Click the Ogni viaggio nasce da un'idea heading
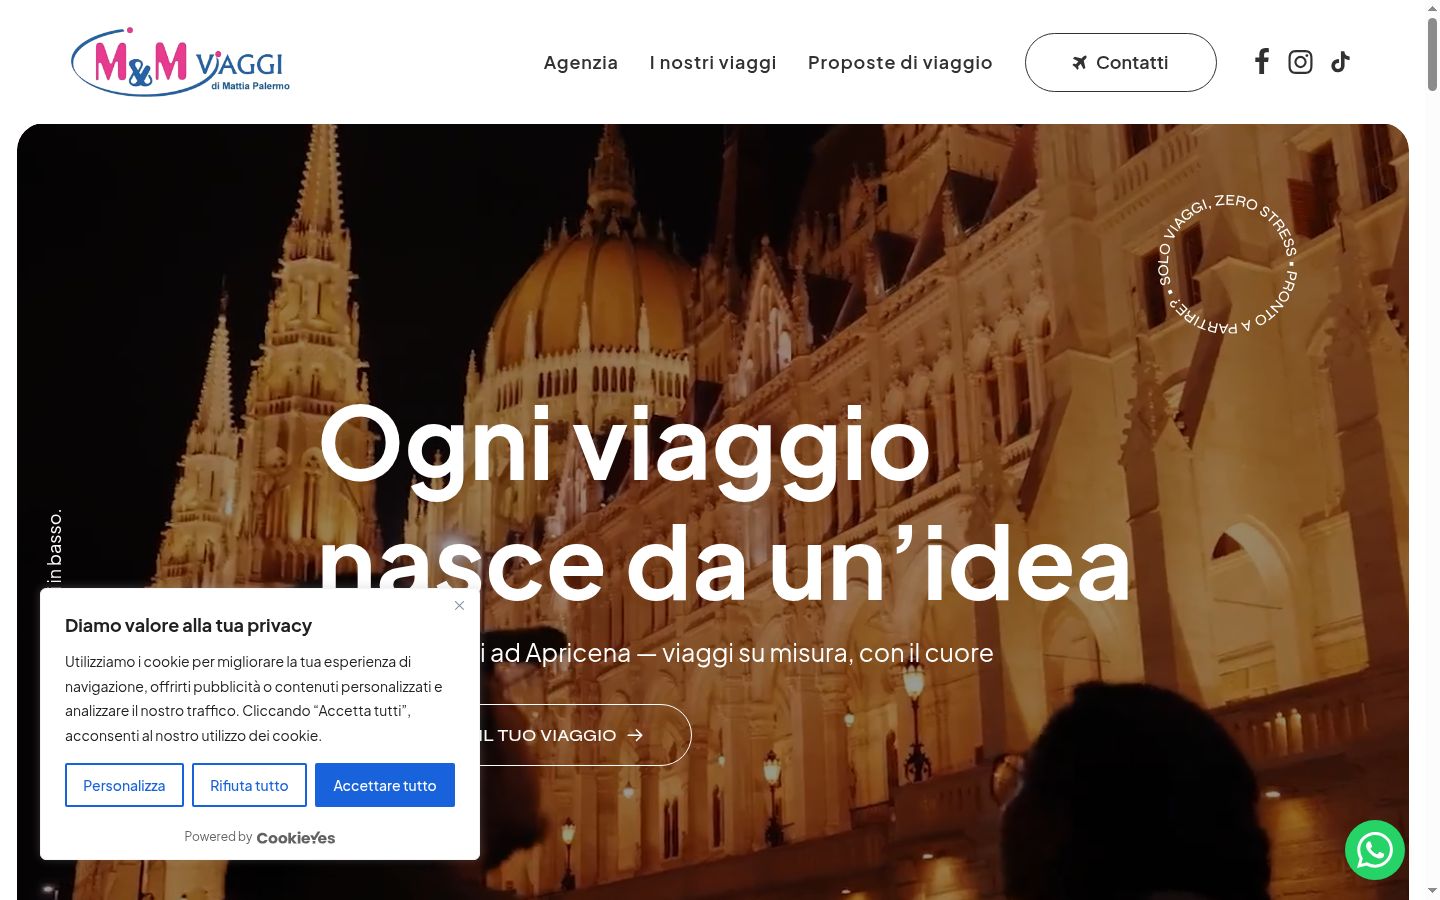Viewport: 1440px width, 900px height. point(725,505)
